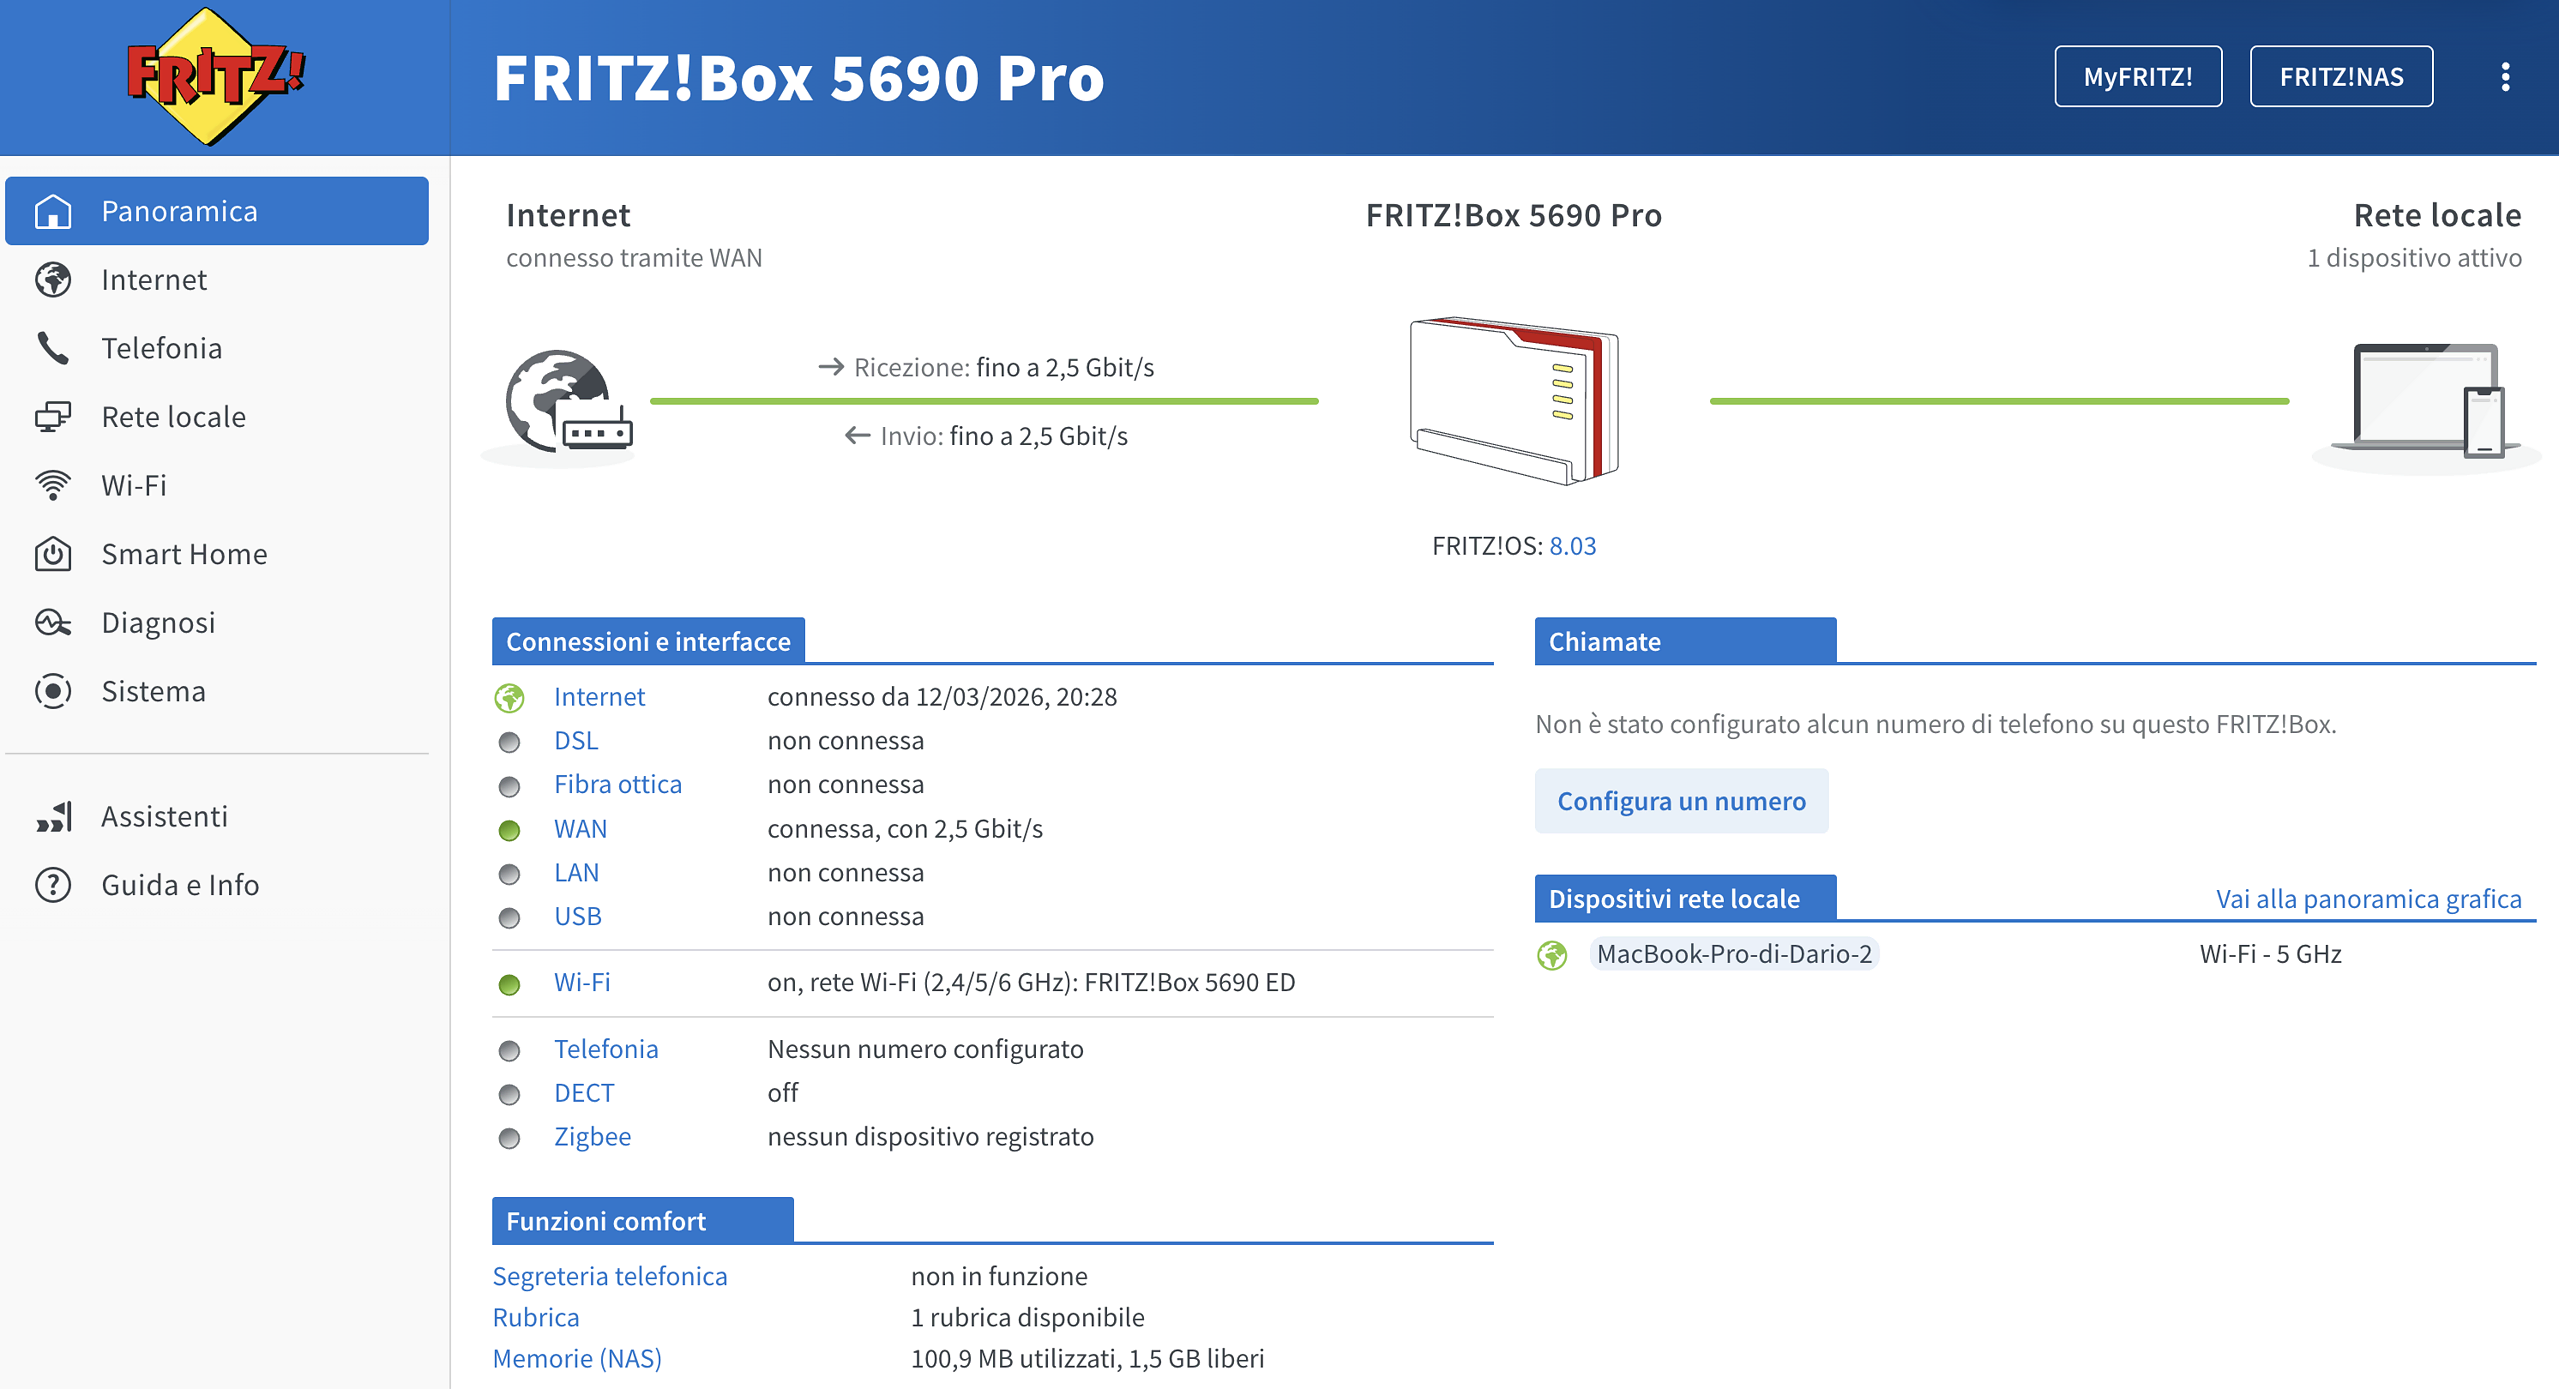Click the 'connessa, con 2,5 Gbit/s' status text
Image resolution: width=2559 pixels, height=1389 pixels.
coord(905,829)
